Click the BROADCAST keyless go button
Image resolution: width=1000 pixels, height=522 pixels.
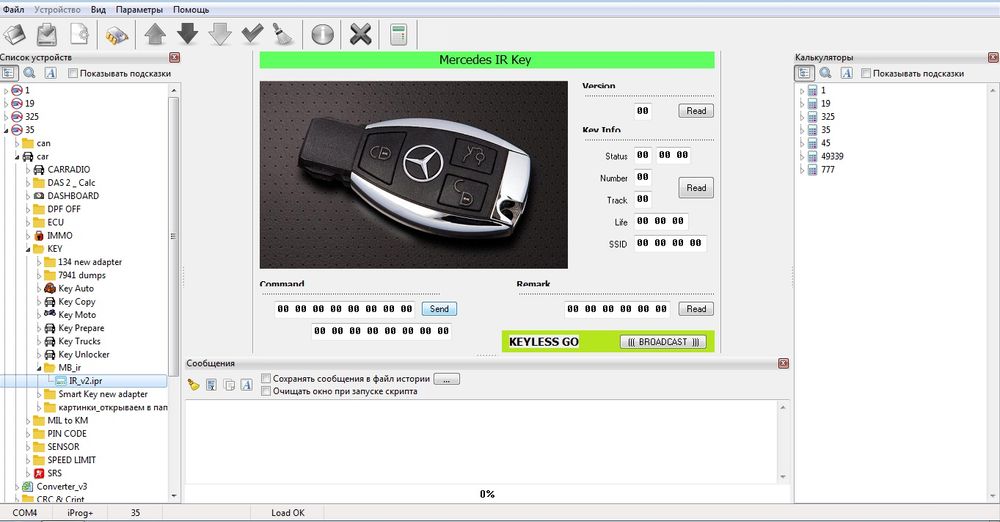coord(663,342)
